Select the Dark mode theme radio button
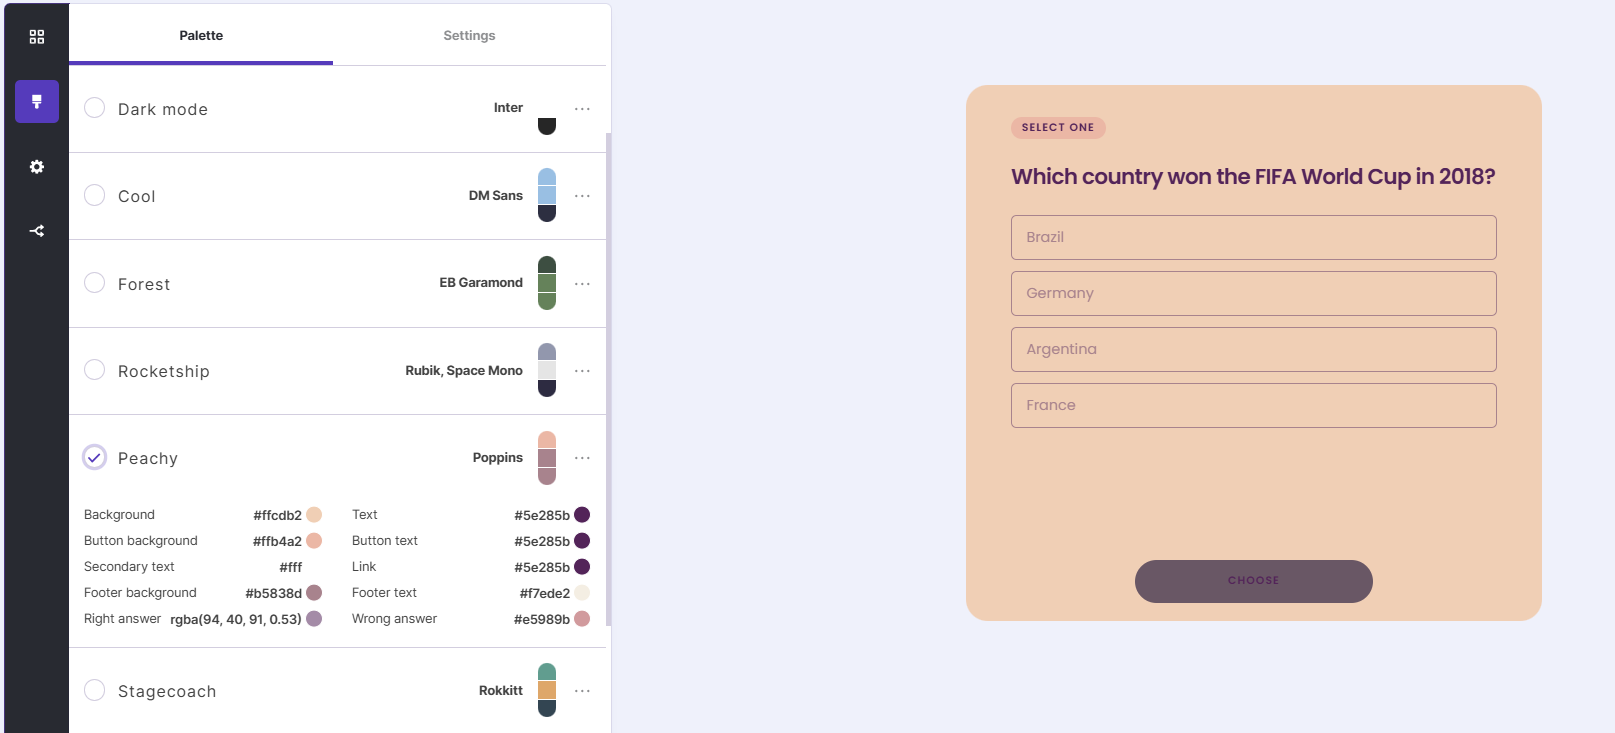1615x733 pixels. coord(94,108)
